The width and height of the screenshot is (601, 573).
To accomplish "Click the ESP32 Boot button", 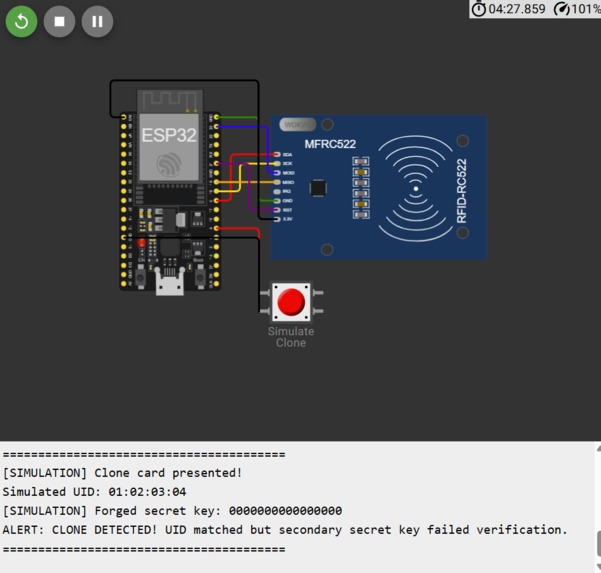I will [200, 277].
